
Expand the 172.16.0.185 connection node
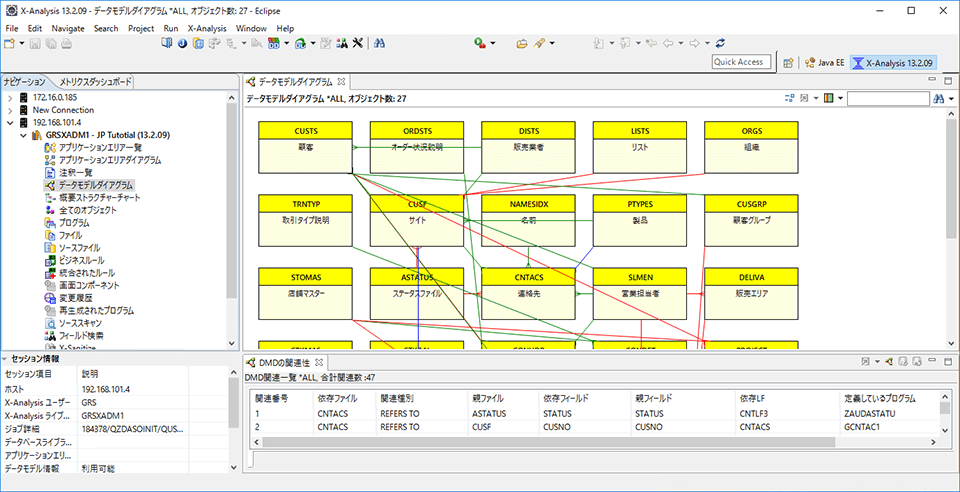click(10, 97)
